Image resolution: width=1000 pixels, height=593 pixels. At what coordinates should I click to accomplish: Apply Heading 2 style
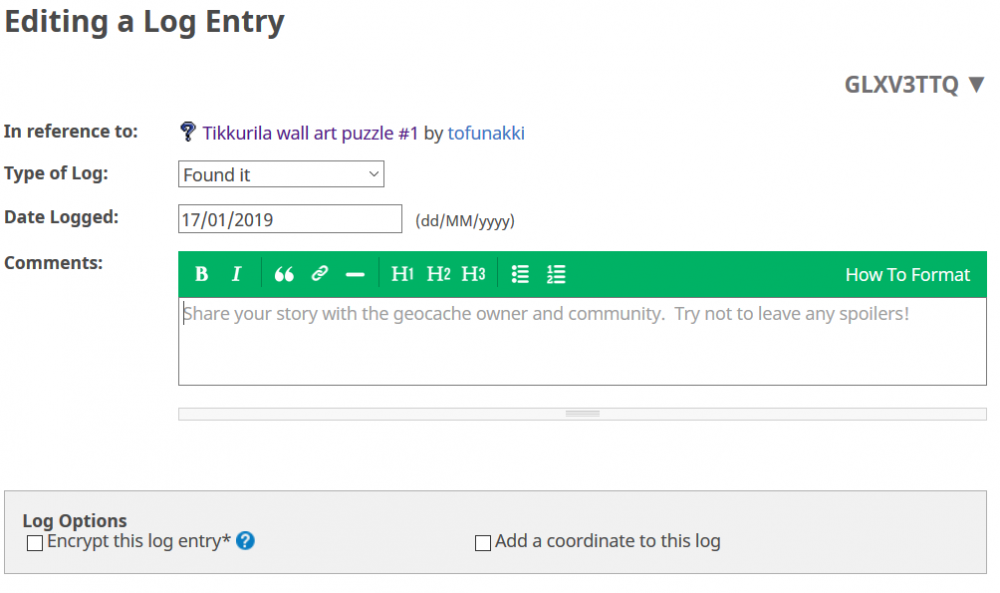(438, 274)
